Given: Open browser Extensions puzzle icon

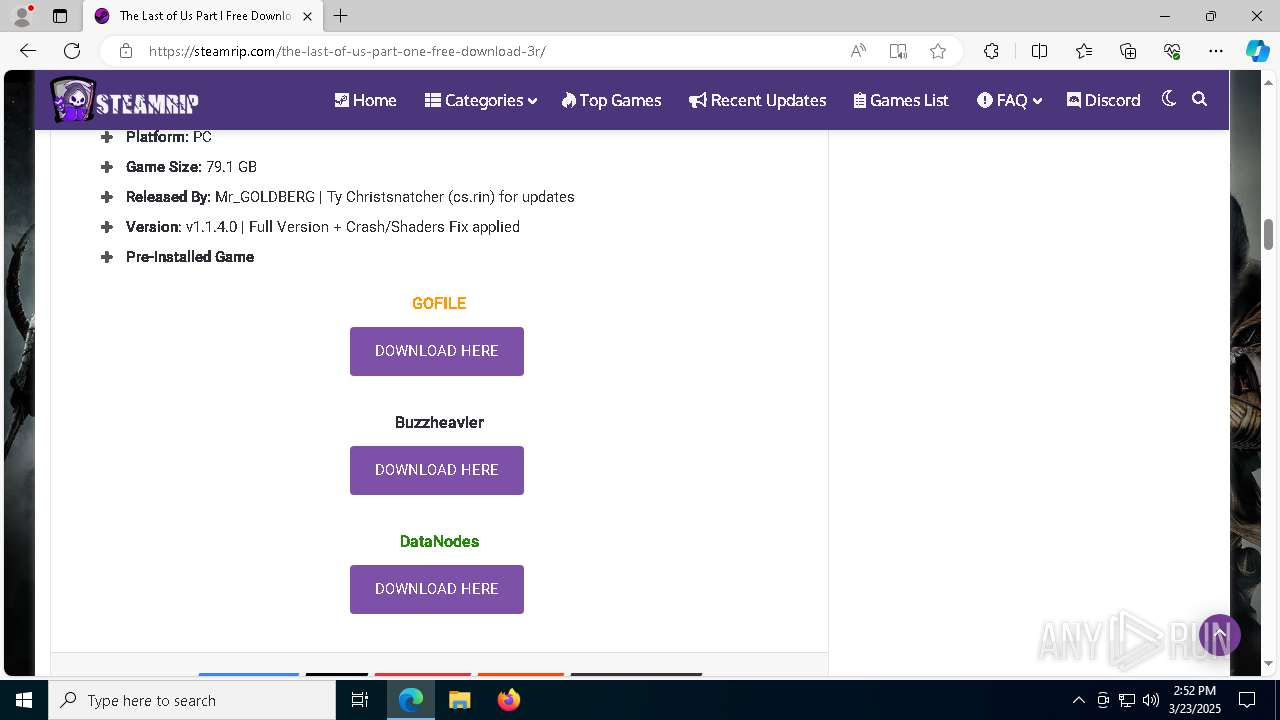Looking at the screenshot, I should coord(991,51).
